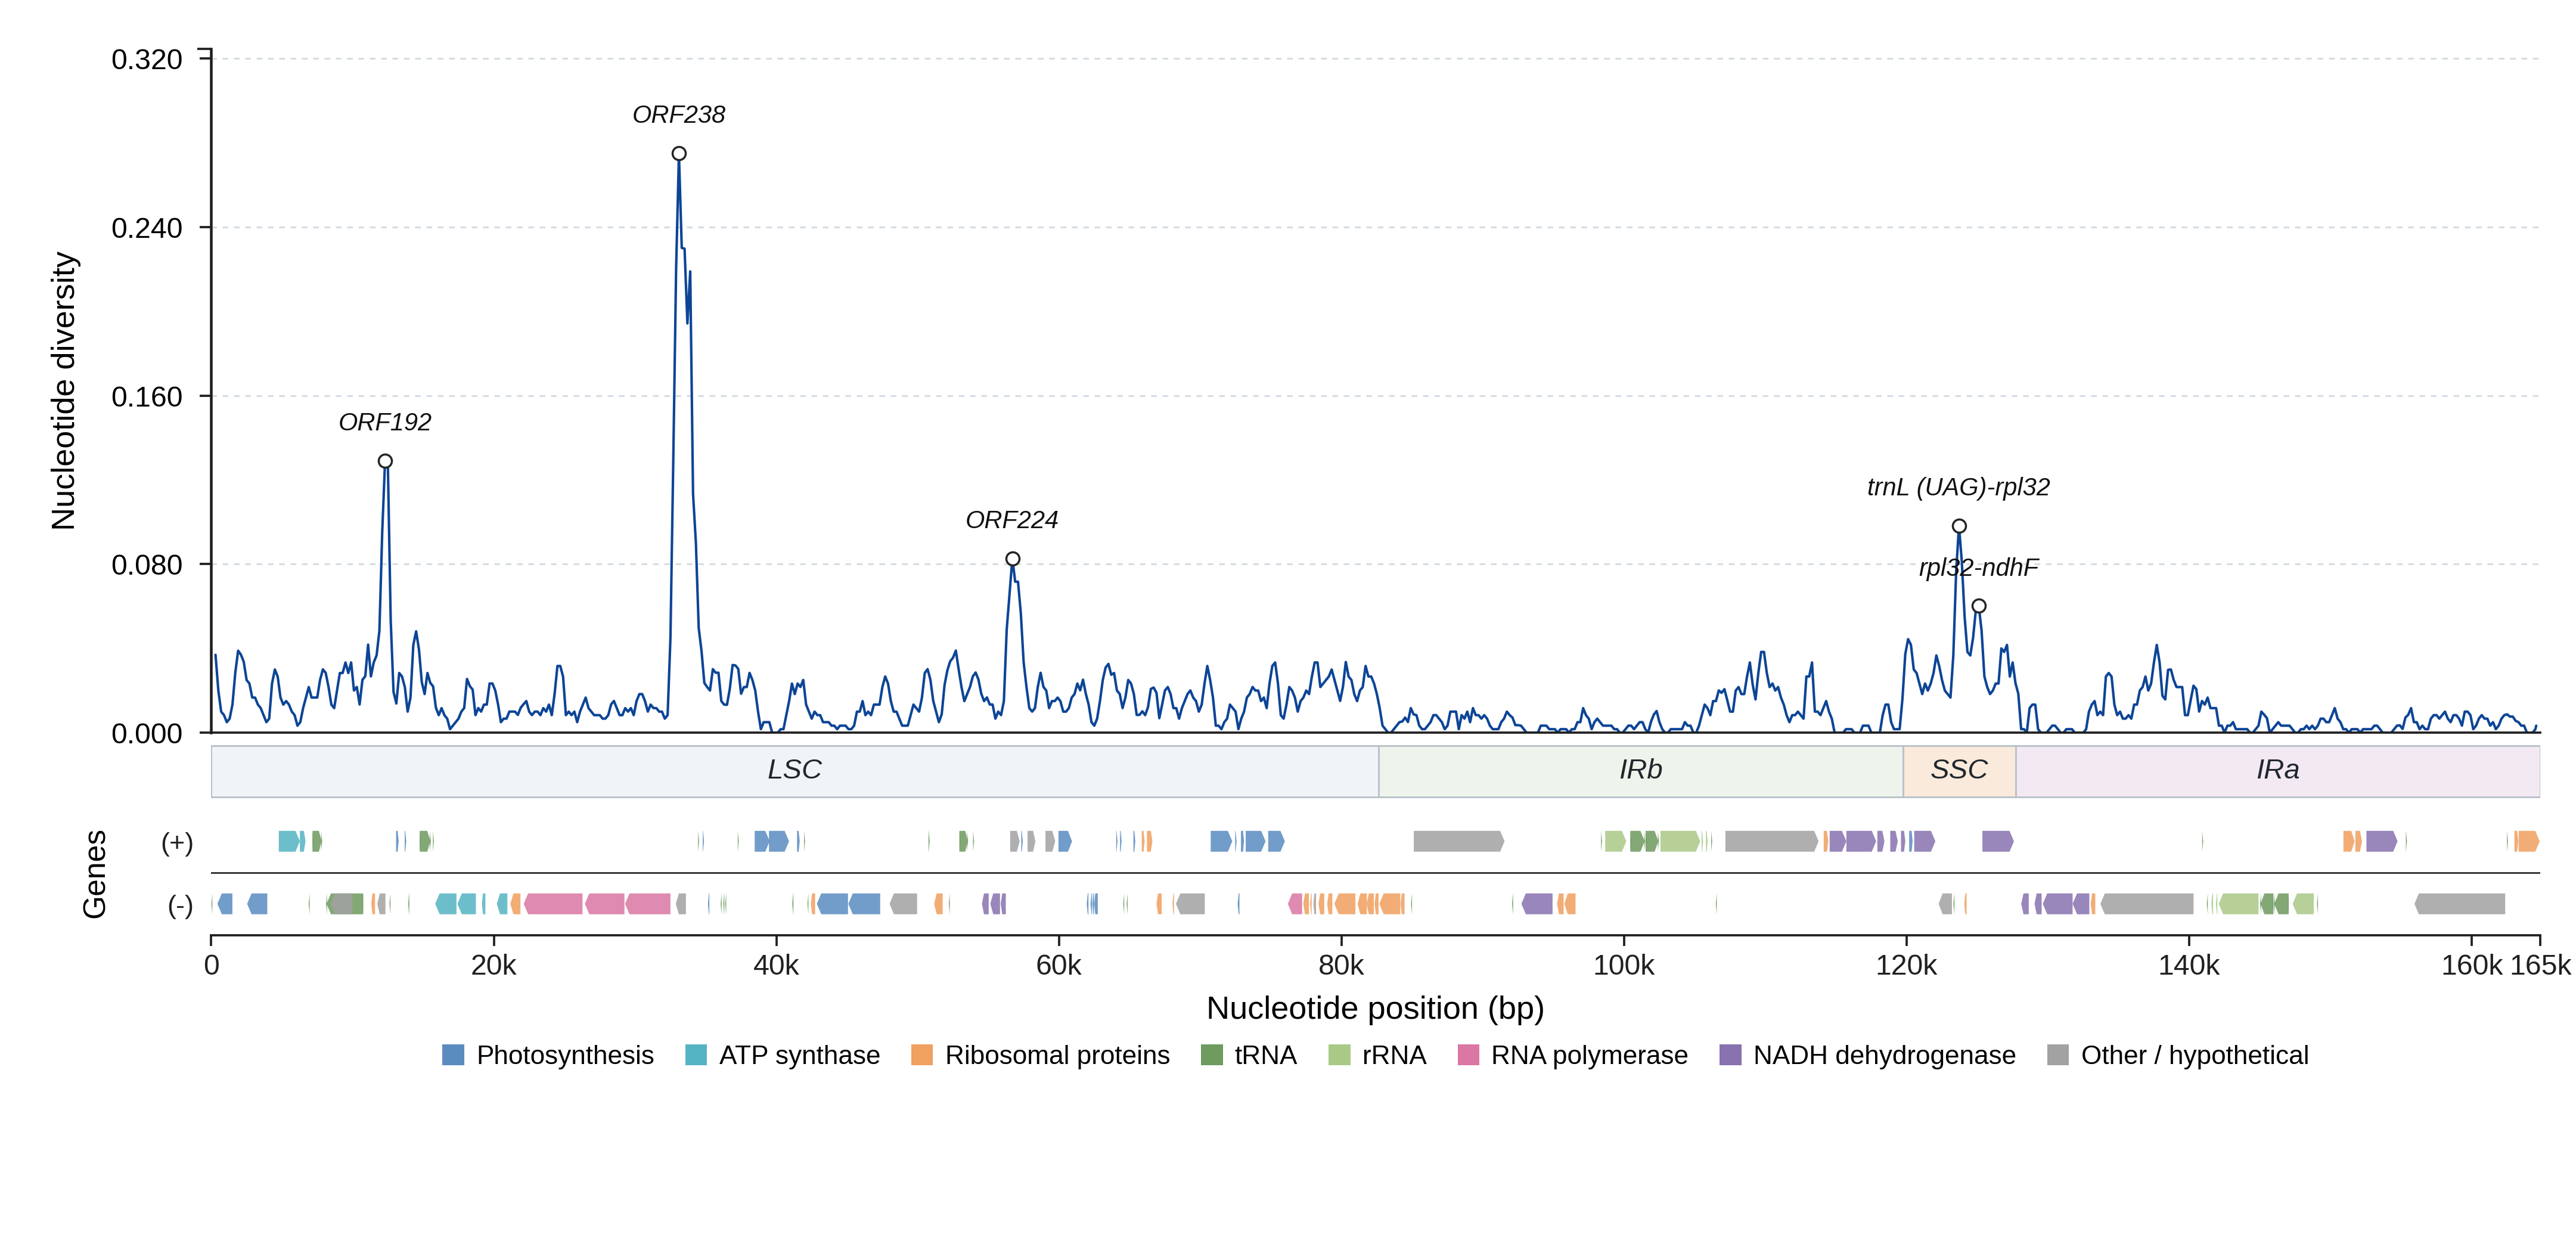
Task: Click the tRNA legend text
Action: click(x=1265, y=1055)
